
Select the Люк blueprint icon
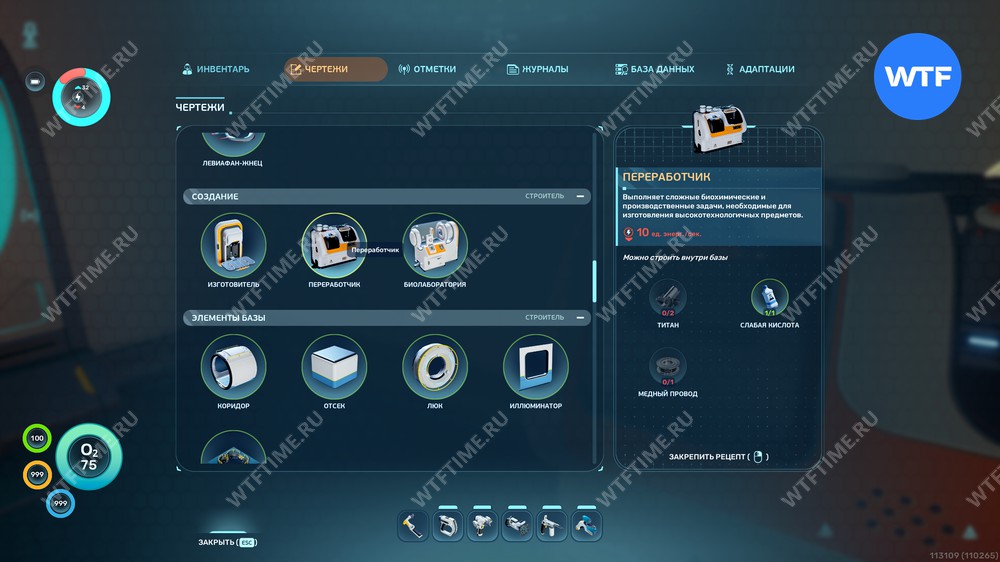[x=435, y=367]
